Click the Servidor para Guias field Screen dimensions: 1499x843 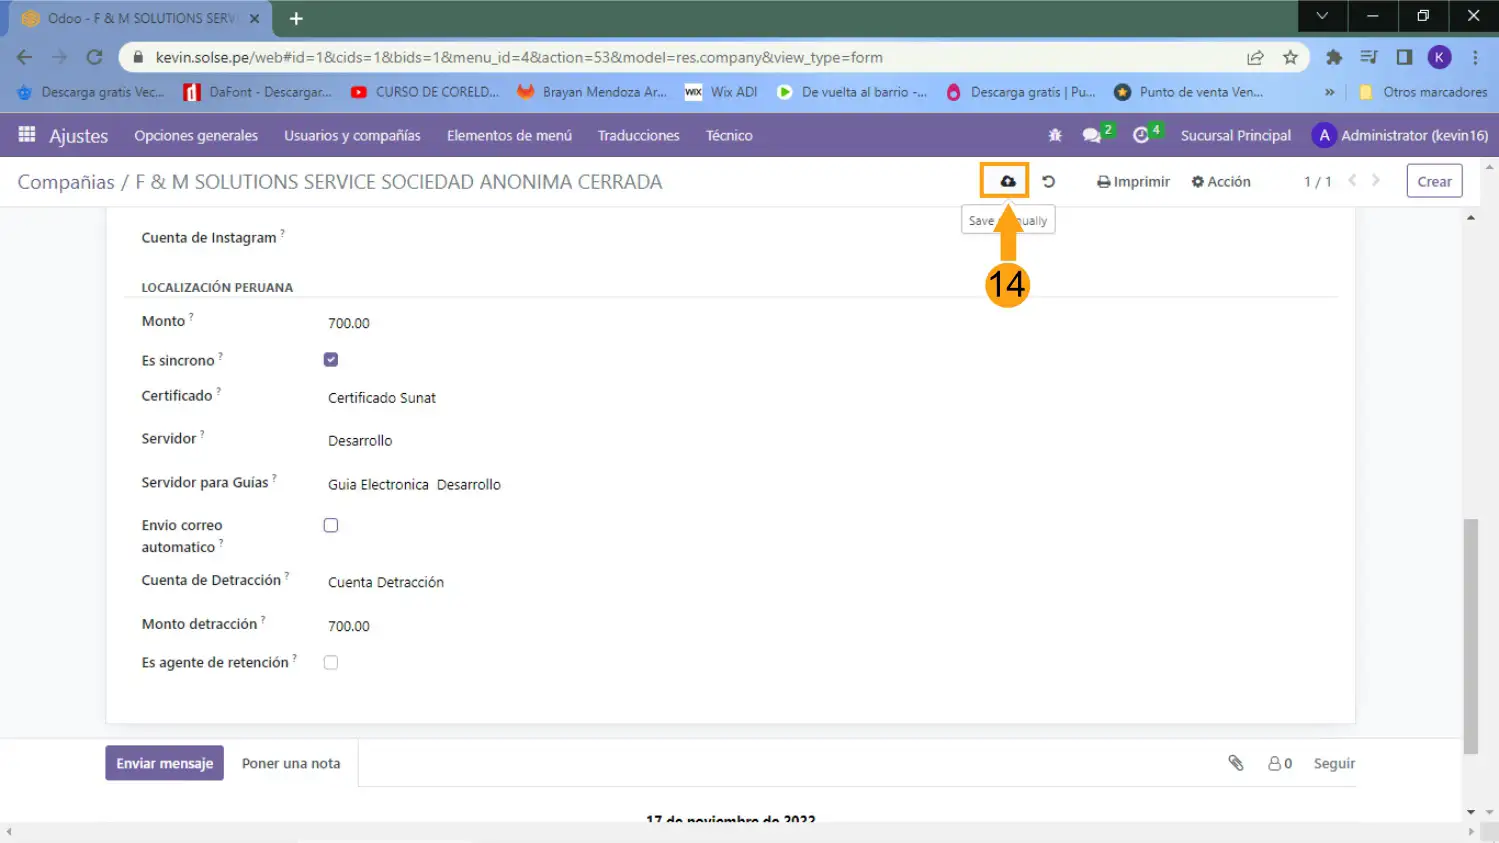click(x=414, y=485)
